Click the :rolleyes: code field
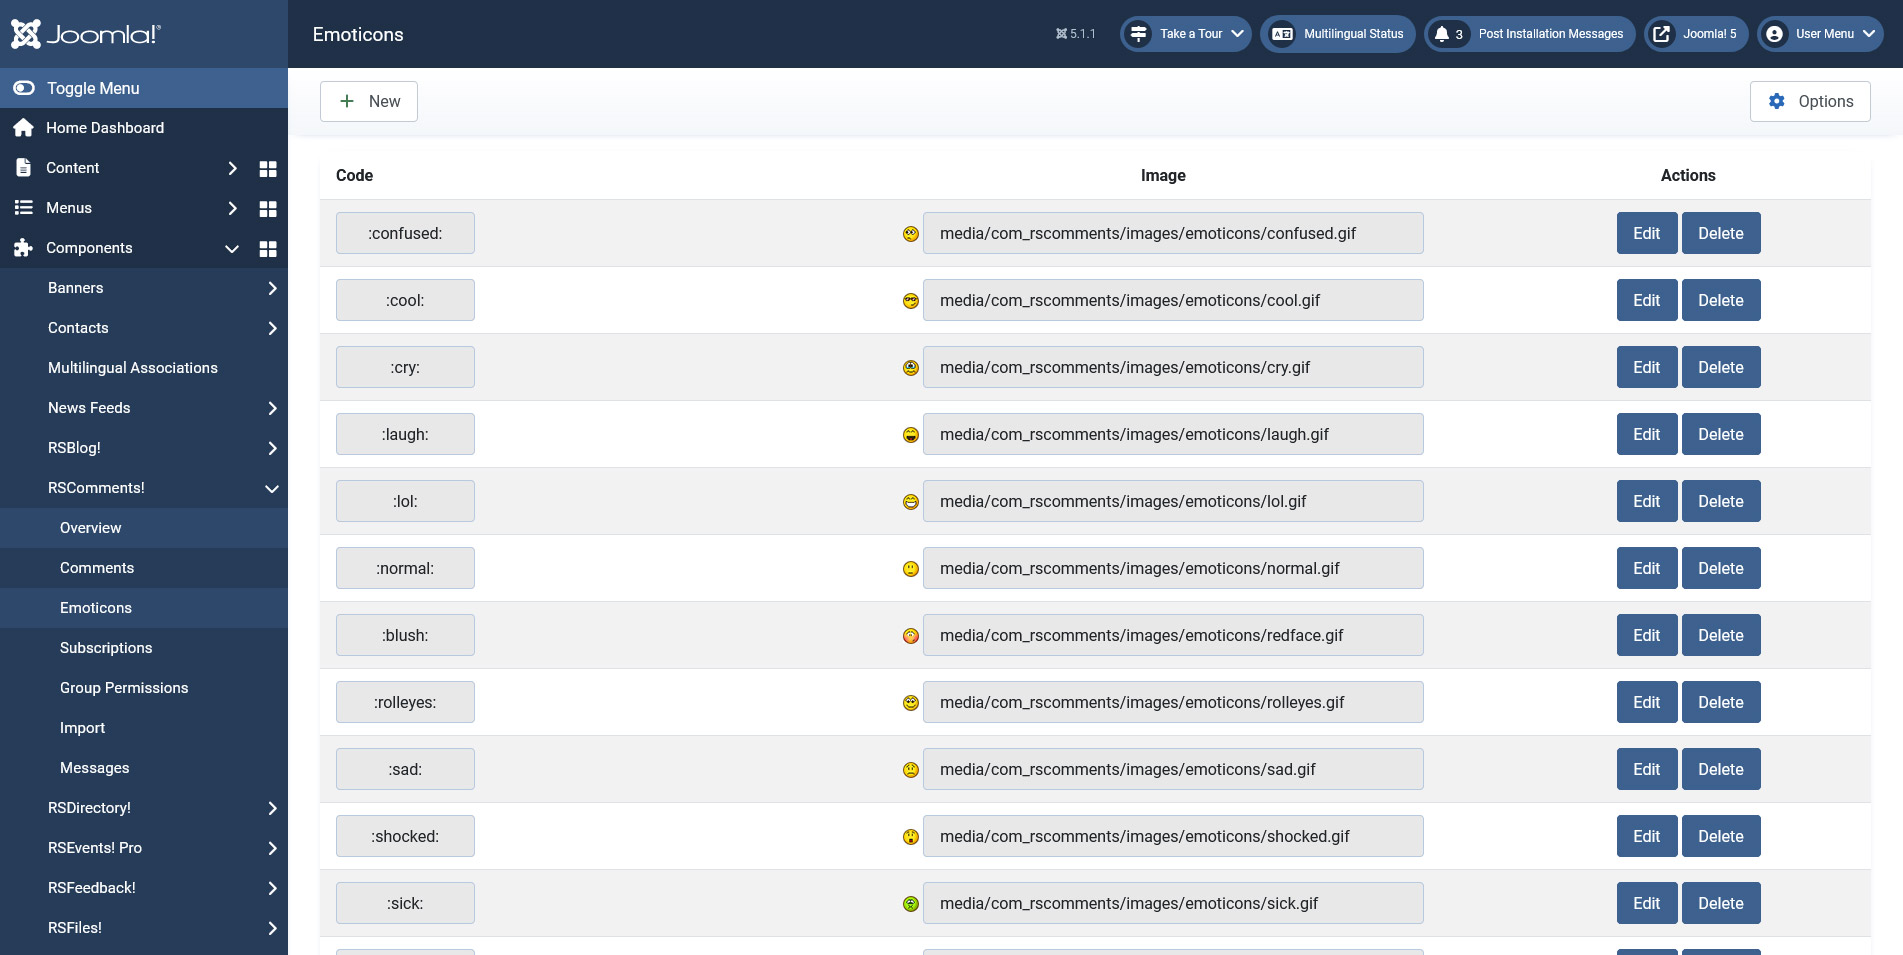The height and width of the screenshot is (955, 1903). point(405,702)
